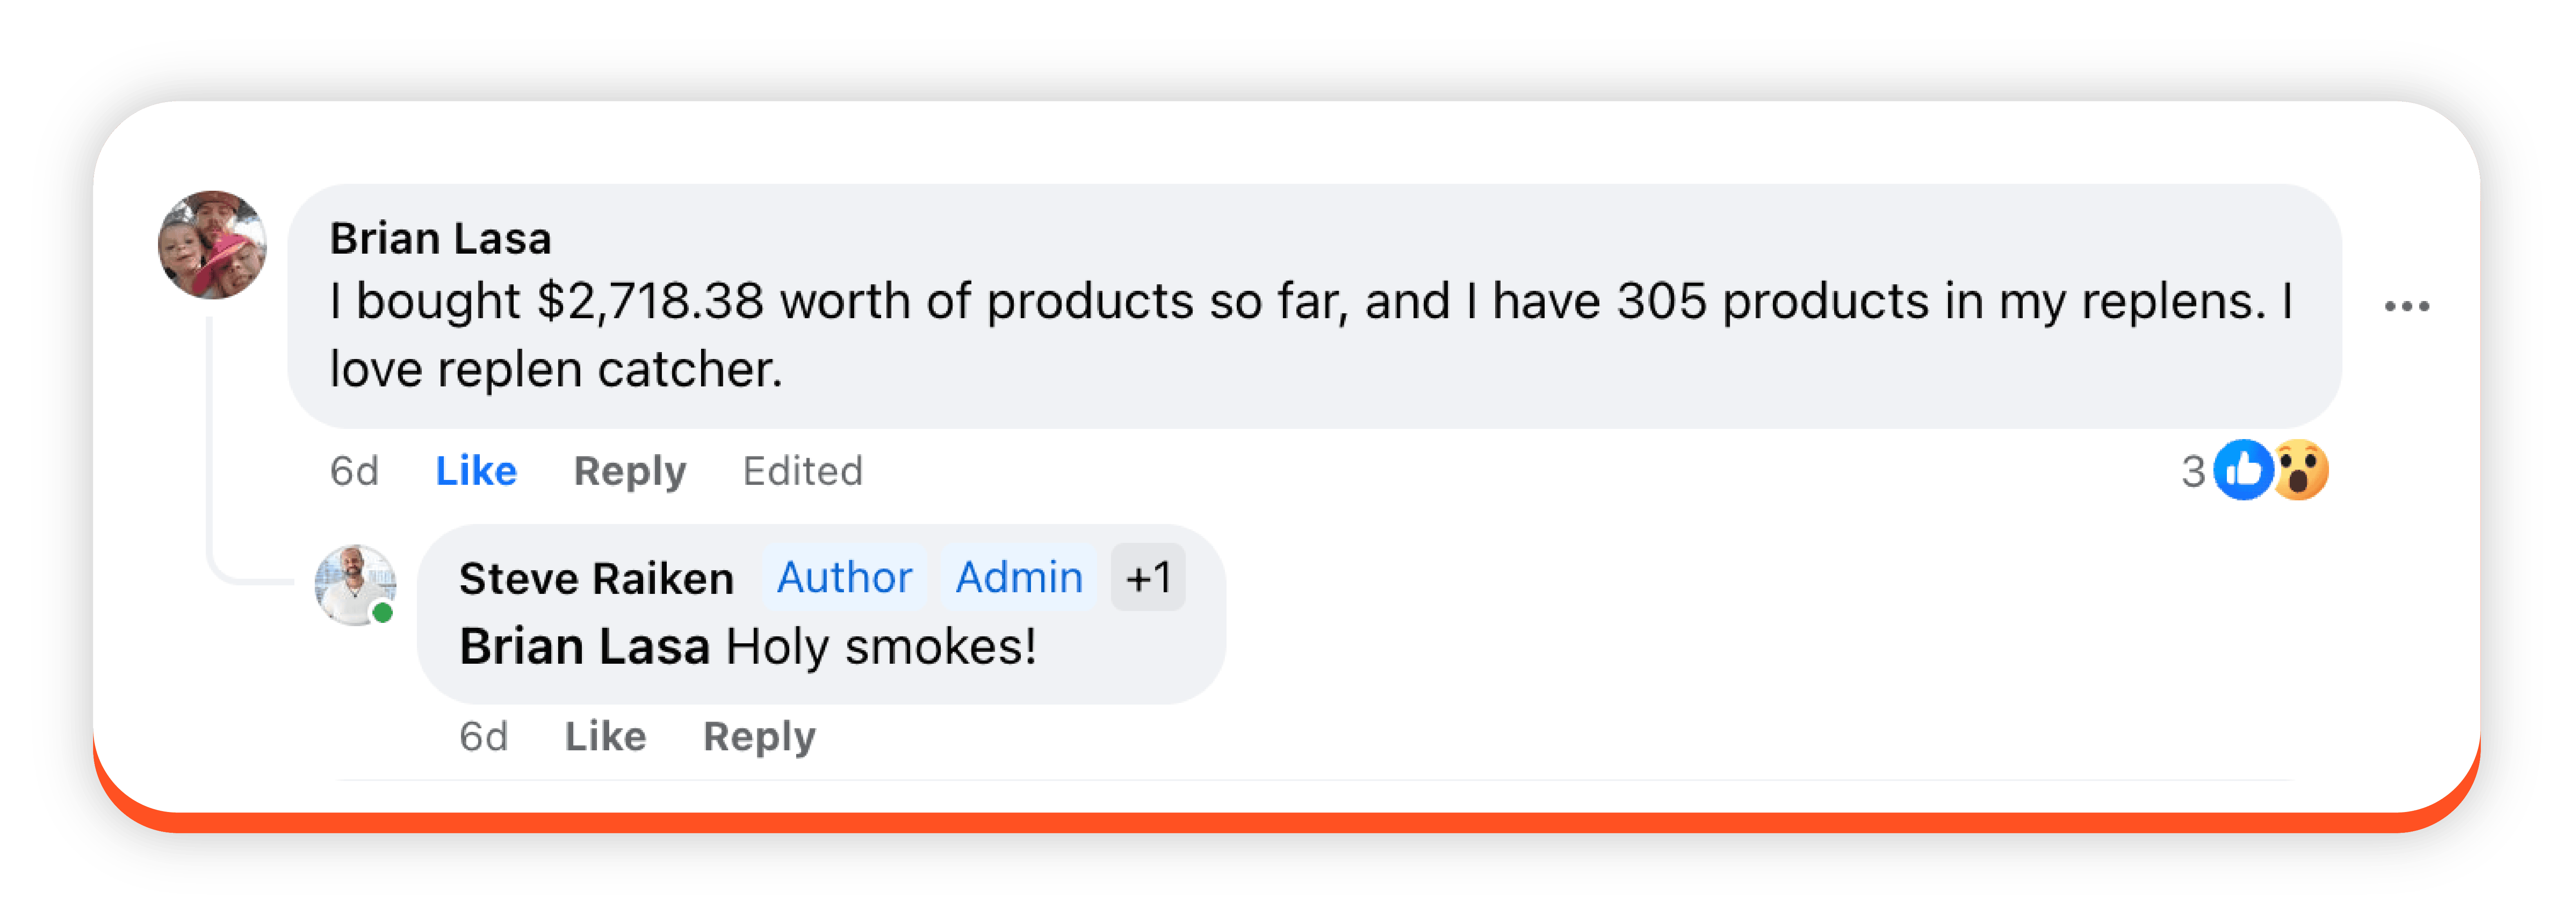Reply to Brian Lasa's comment

[x=630, y=471]
